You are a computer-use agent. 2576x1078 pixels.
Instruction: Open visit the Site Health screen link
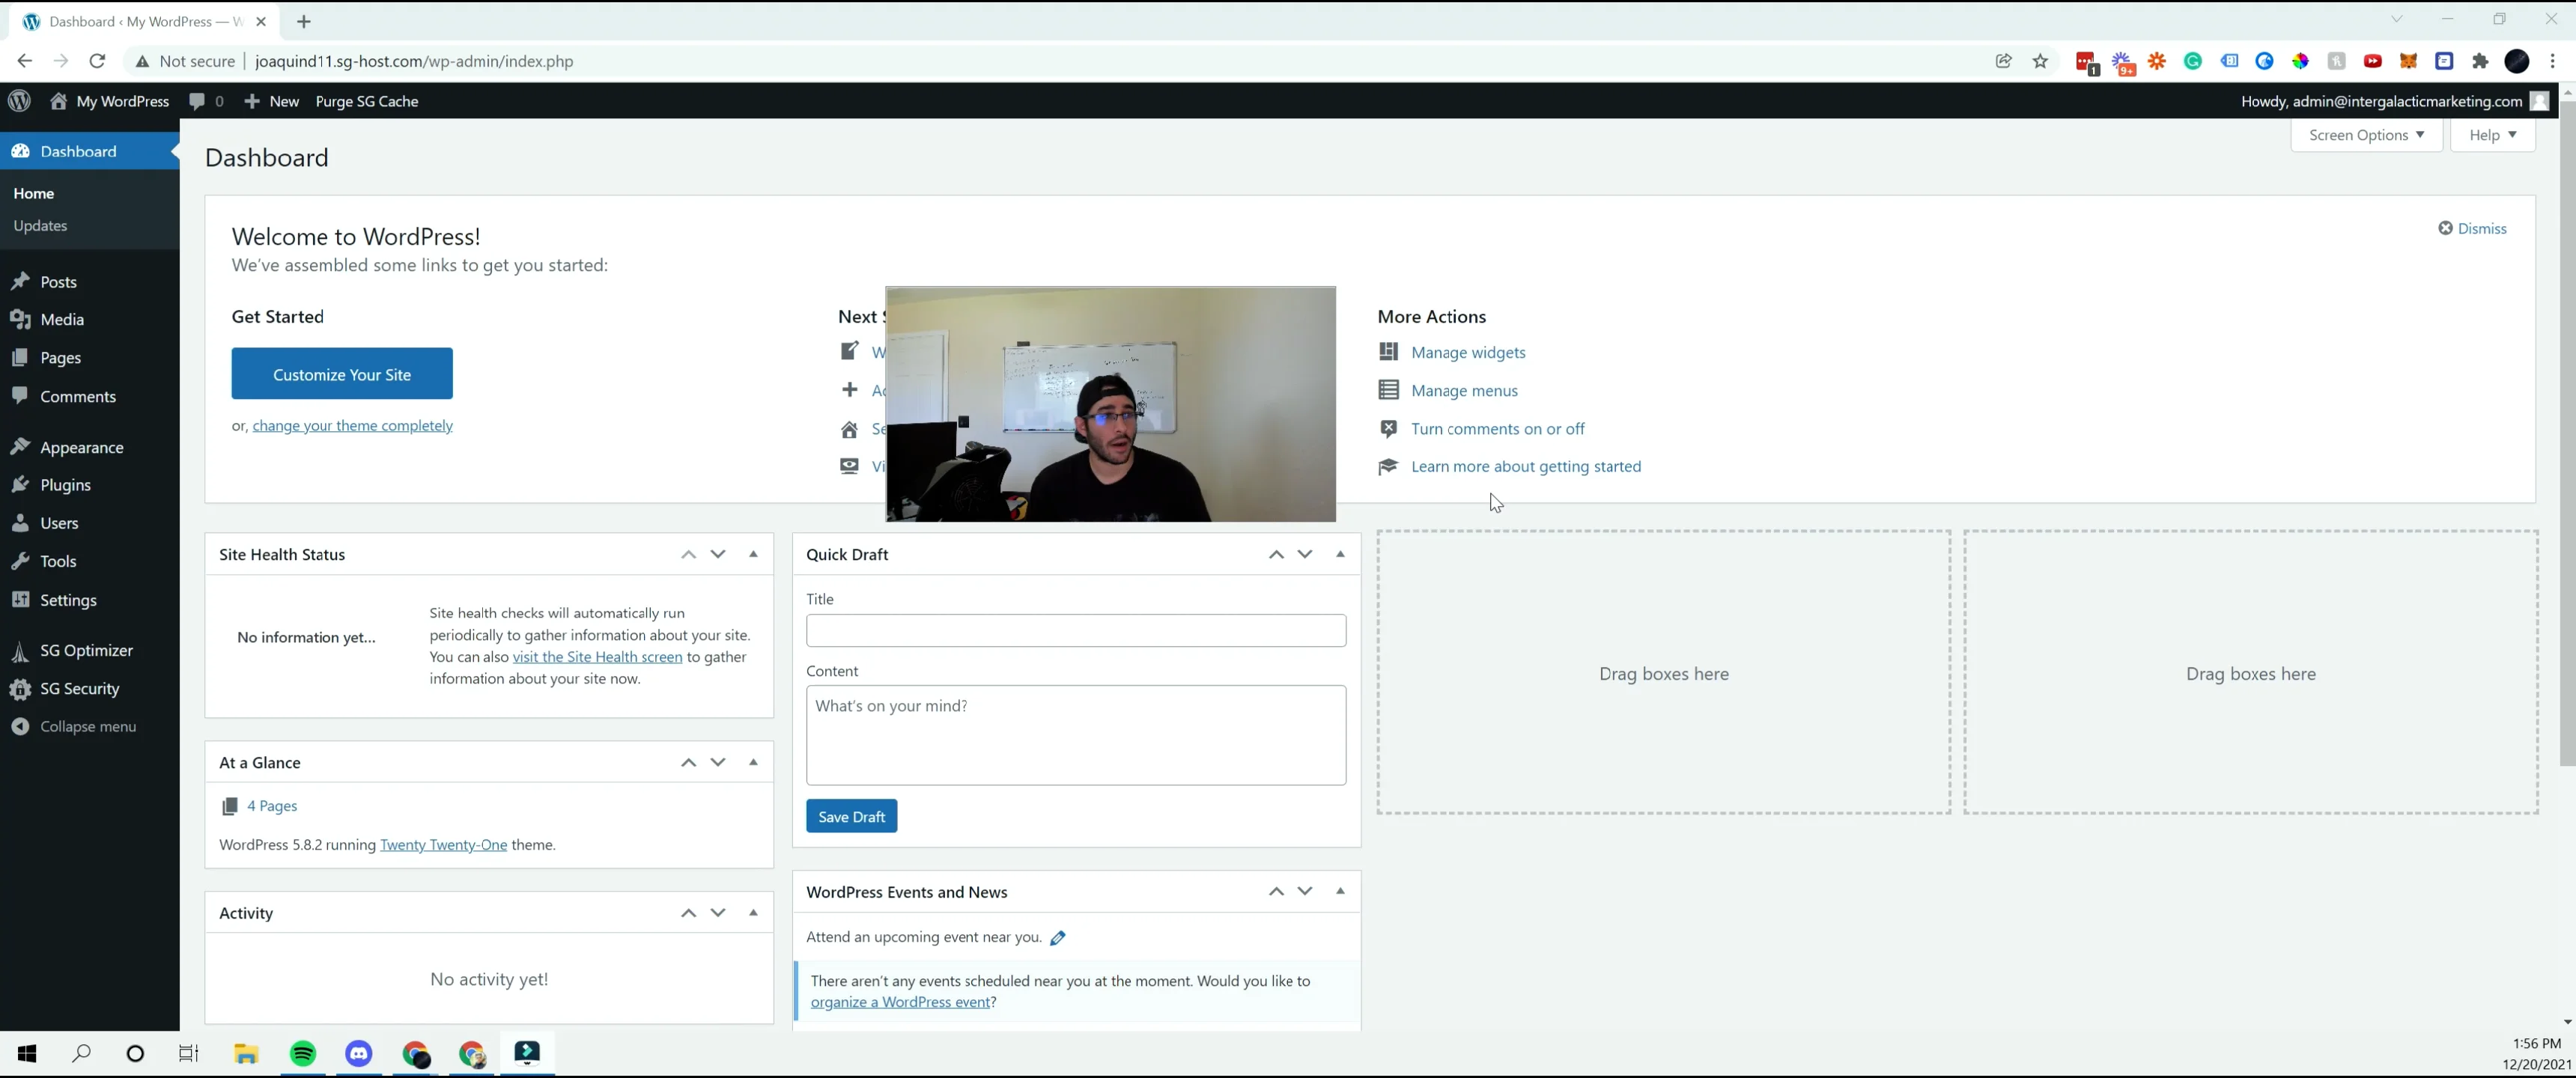(597, 657)
